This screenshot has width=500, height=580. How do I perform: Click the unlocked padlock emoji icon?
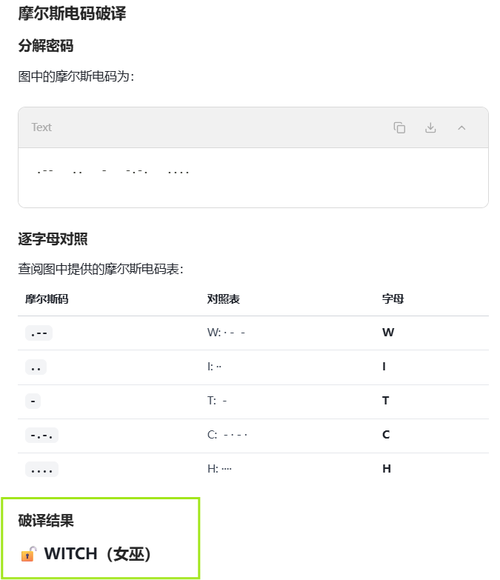[28, 554]
